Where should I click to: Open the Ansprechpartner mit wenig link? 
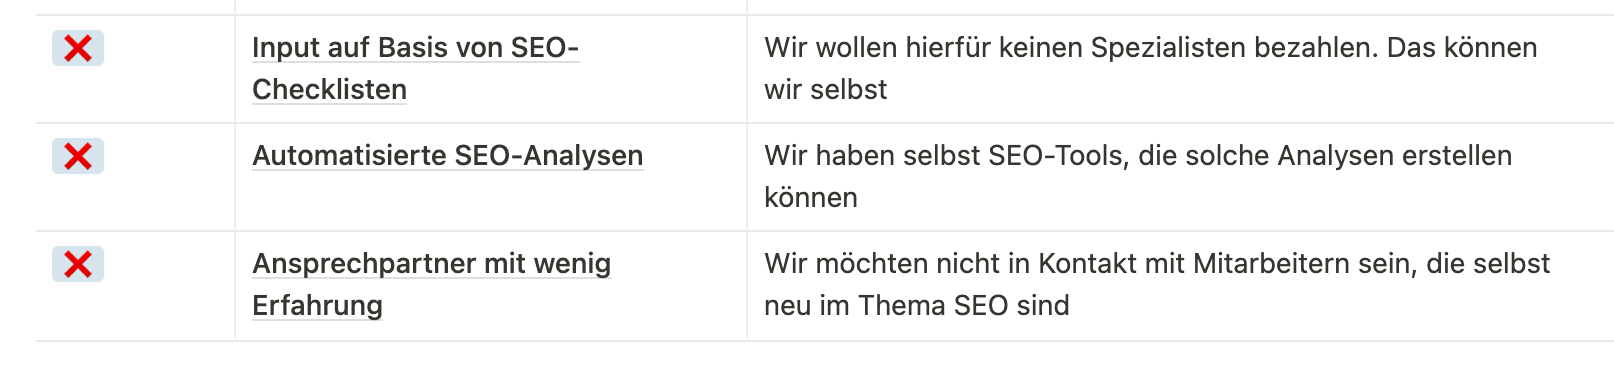[431, 264]
